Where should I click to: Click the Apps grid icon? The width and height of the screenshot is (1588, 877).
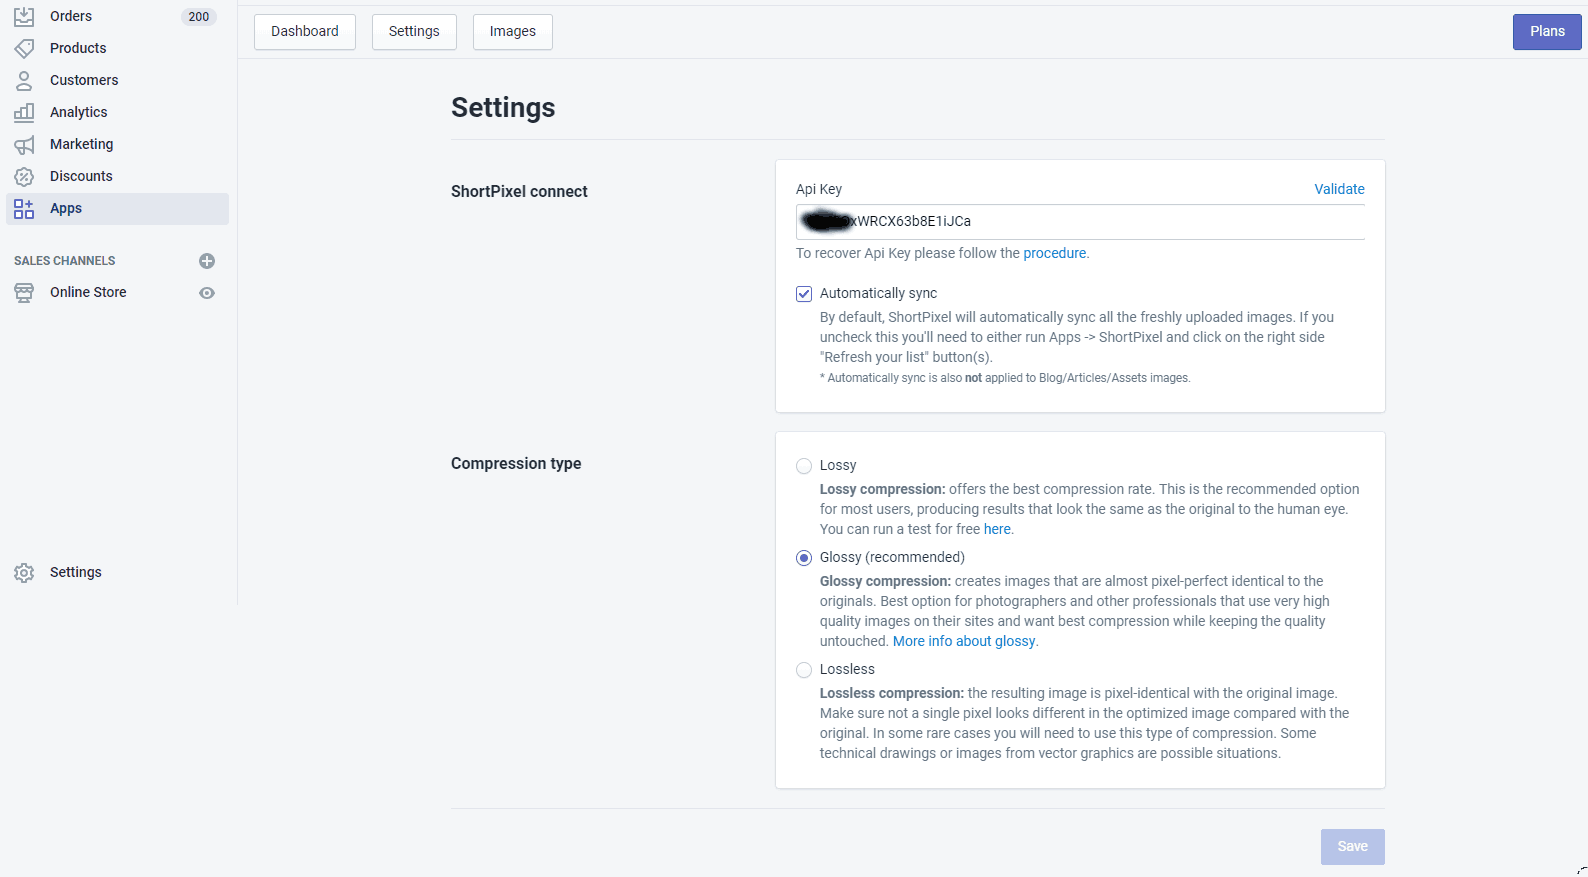point(24,208)
